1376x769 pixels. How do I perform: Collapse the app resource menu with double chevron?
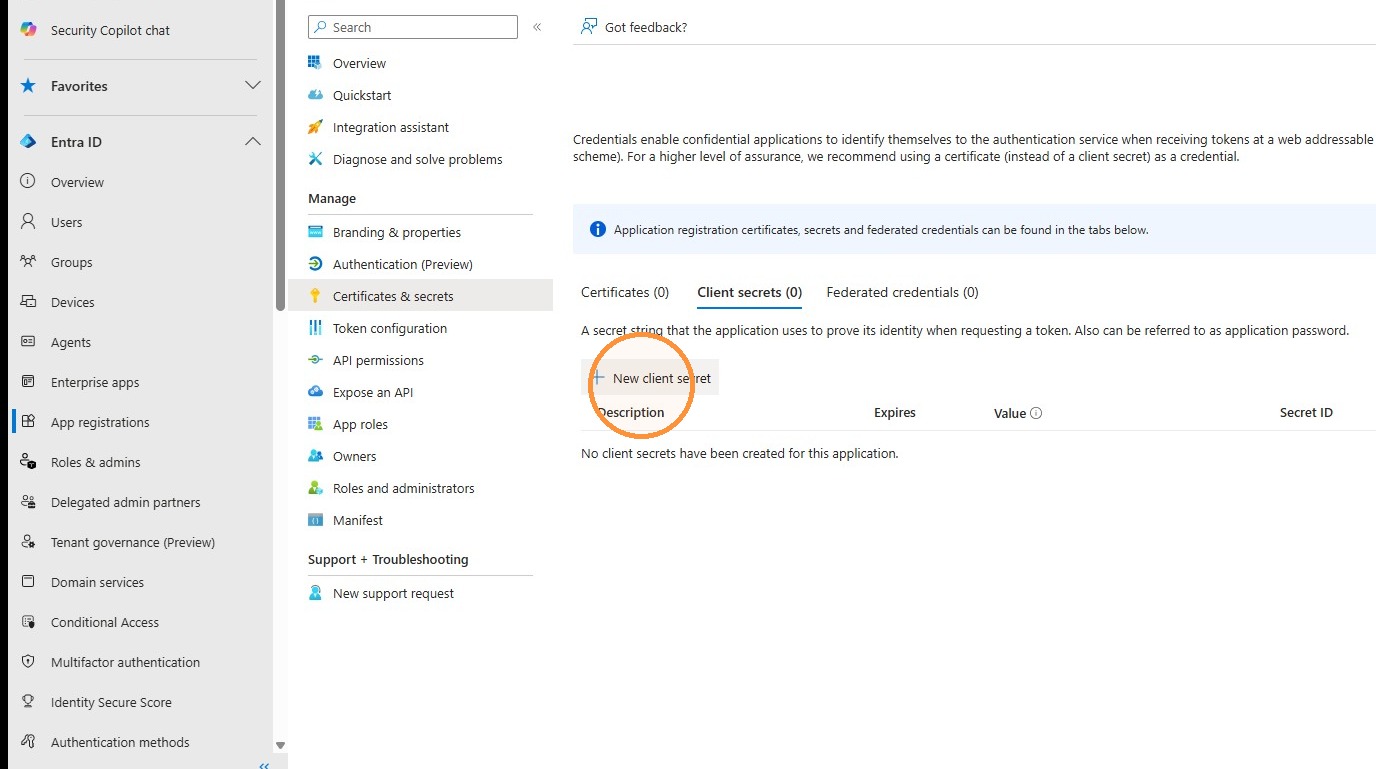point(537,27)
